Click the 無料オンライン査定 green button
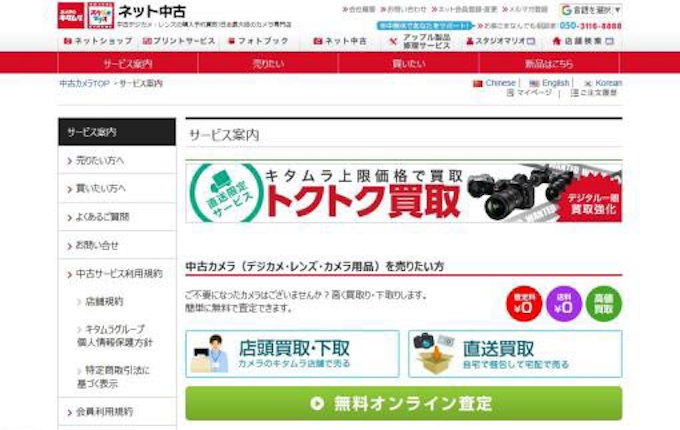 tap(403, 404)
